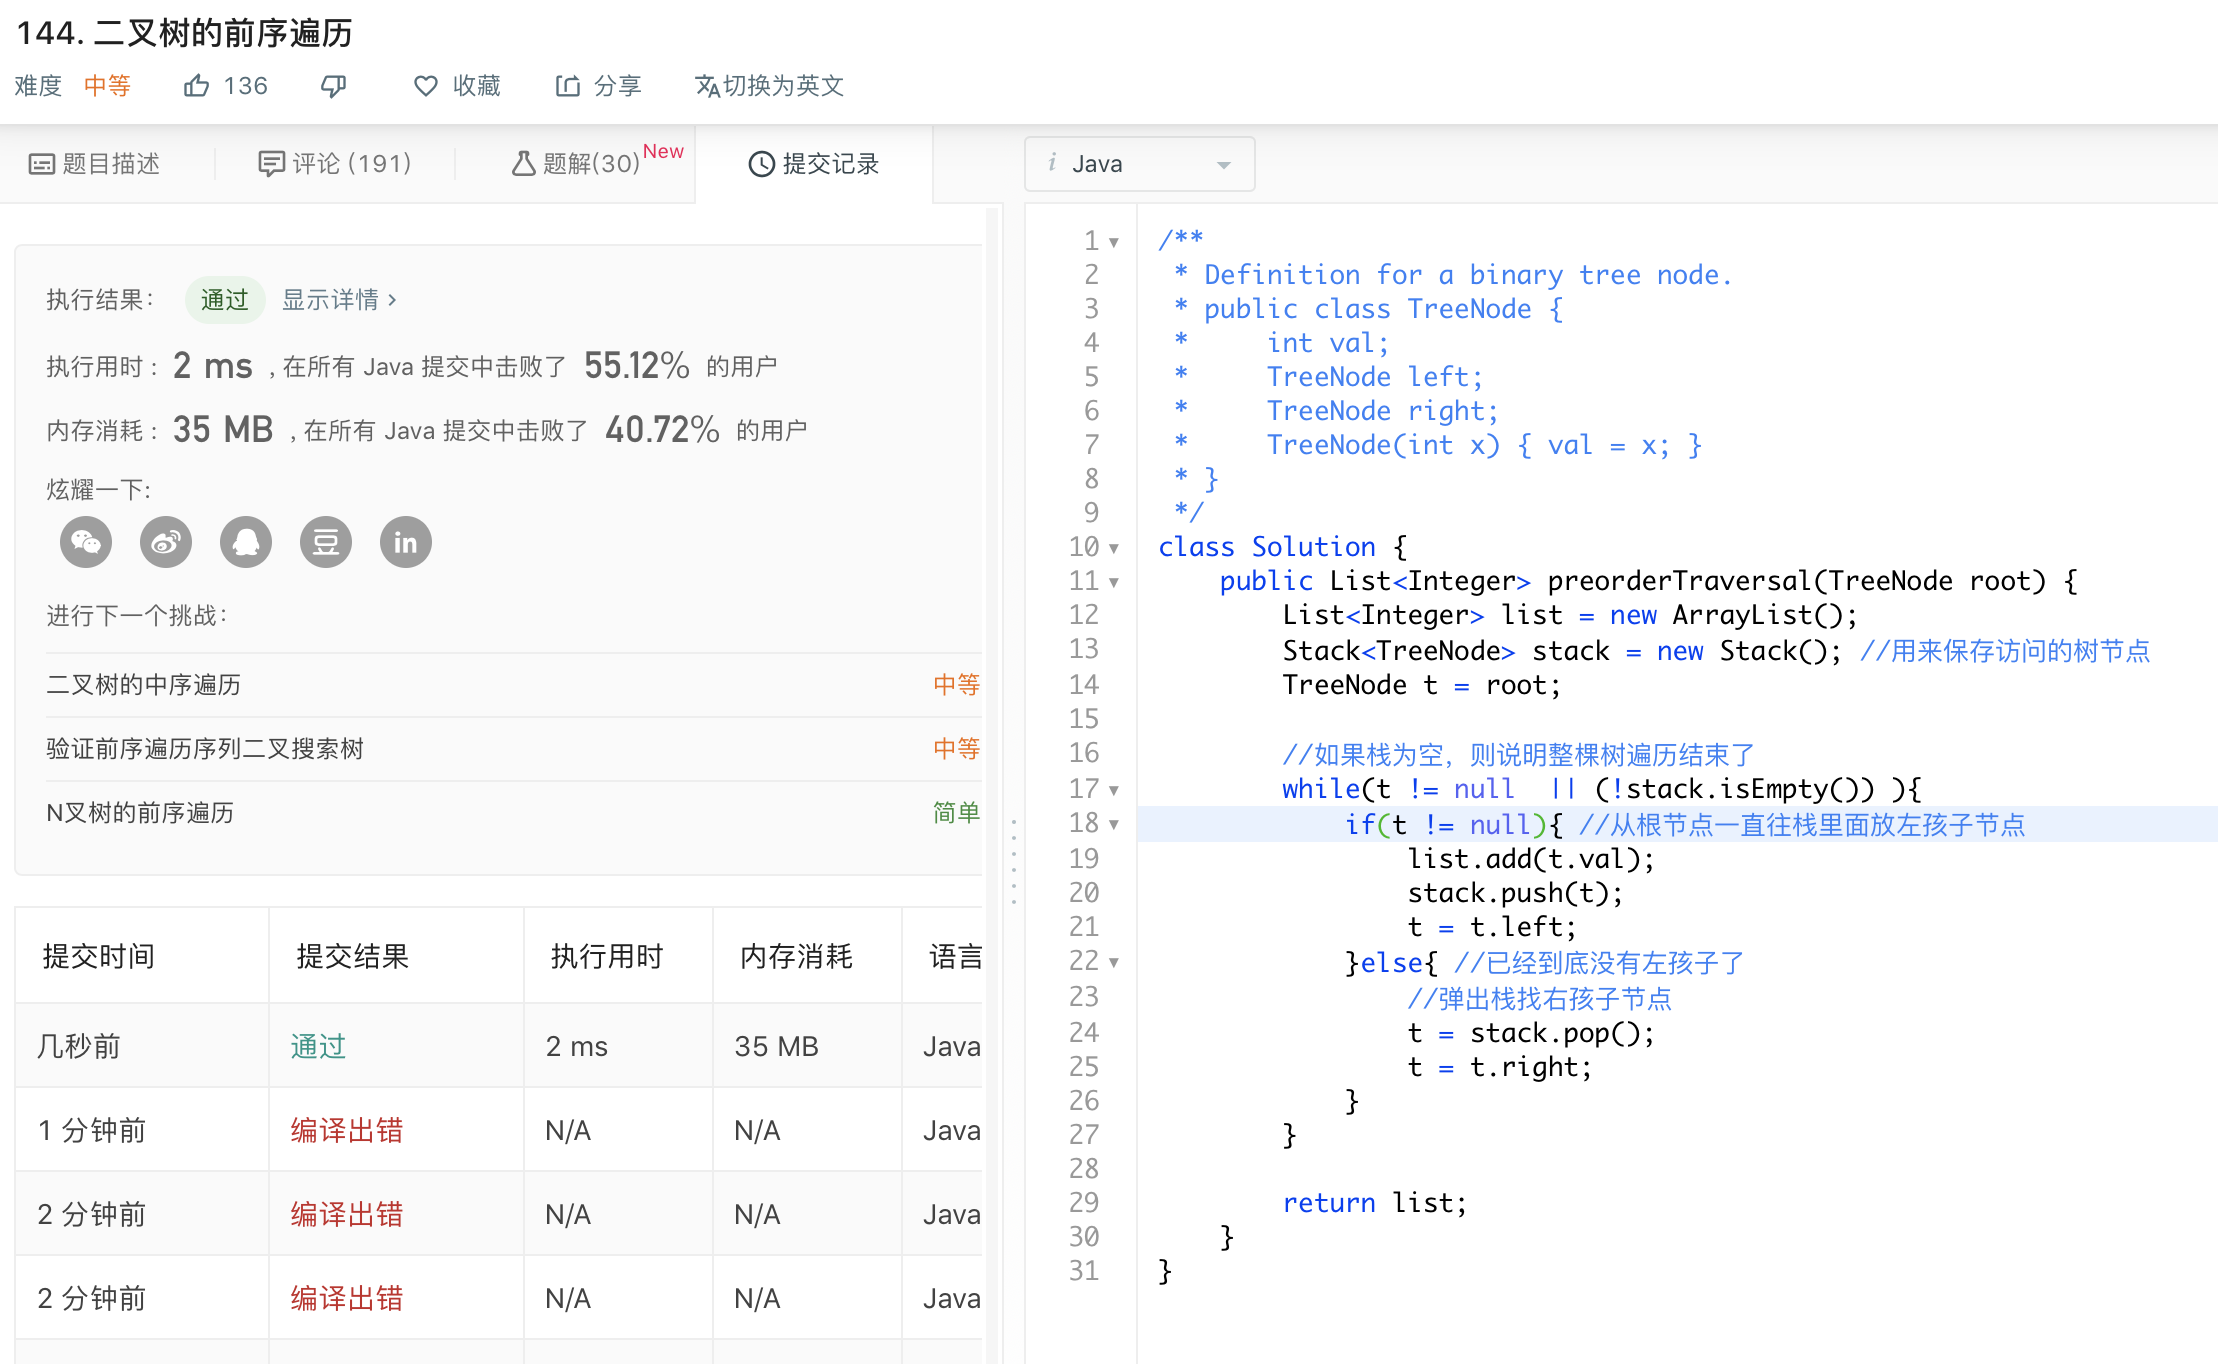Screen dimensions: 2218x1364
Task: Open the latest 通过 submission record
Action: coord(318,1046)
